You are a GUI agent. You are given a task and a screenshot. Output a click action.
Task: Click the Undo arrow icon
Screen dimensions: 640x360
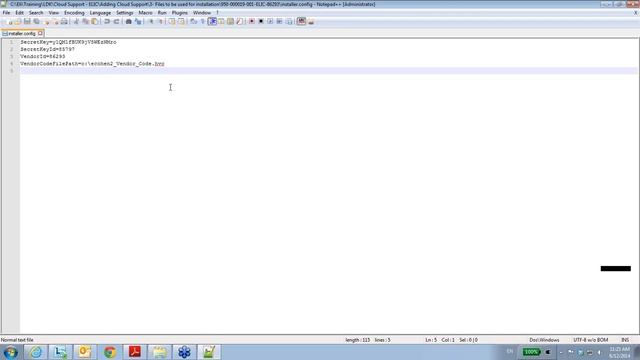107,21
